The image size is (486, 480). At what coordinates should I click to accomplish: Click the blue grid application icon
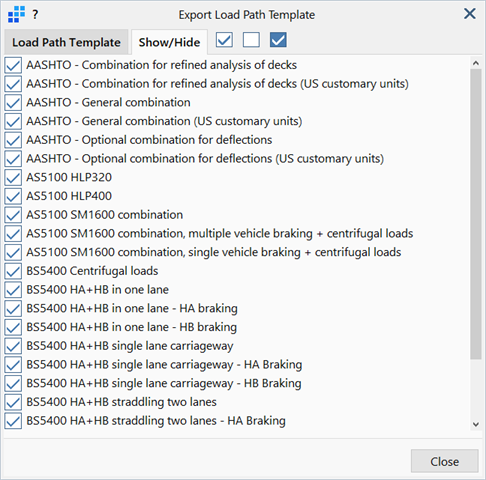click(x=16, y=14)
